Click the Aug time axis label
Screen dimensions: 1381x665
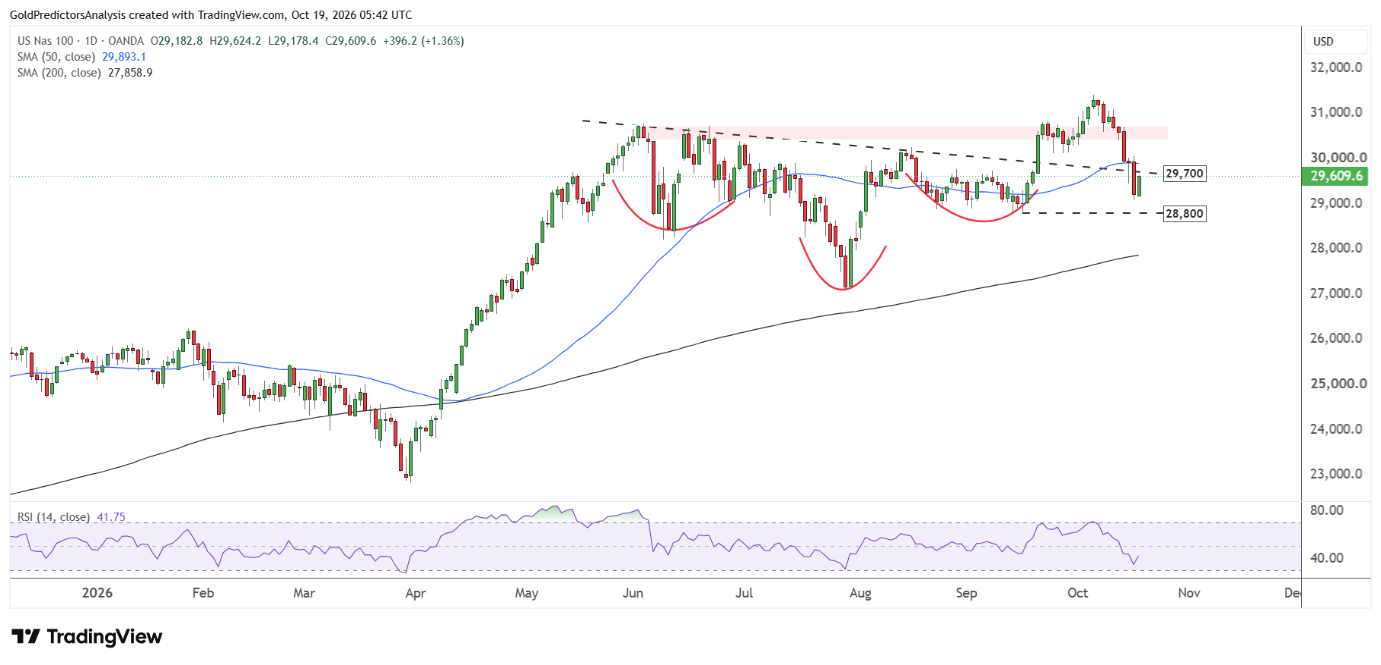pos(860,593)
